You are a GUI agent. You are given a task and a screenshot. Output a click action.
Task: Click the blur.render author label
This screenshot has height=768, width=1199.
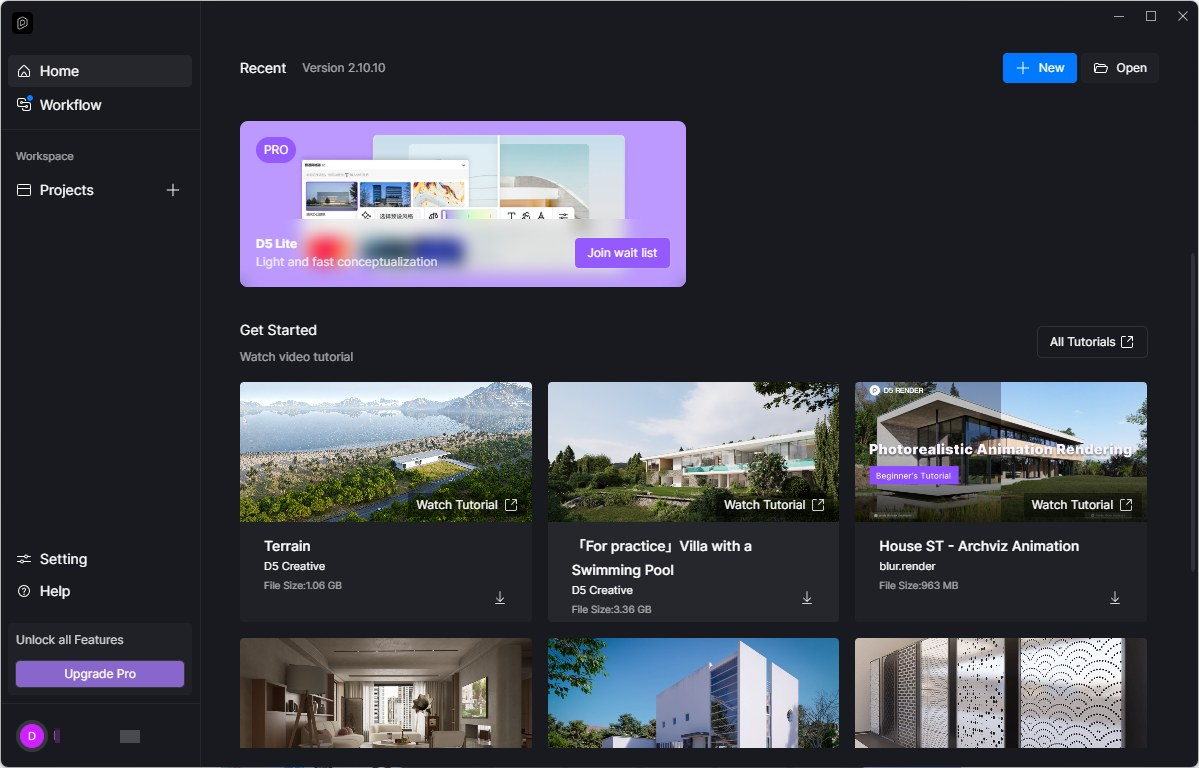pos(907,567)
